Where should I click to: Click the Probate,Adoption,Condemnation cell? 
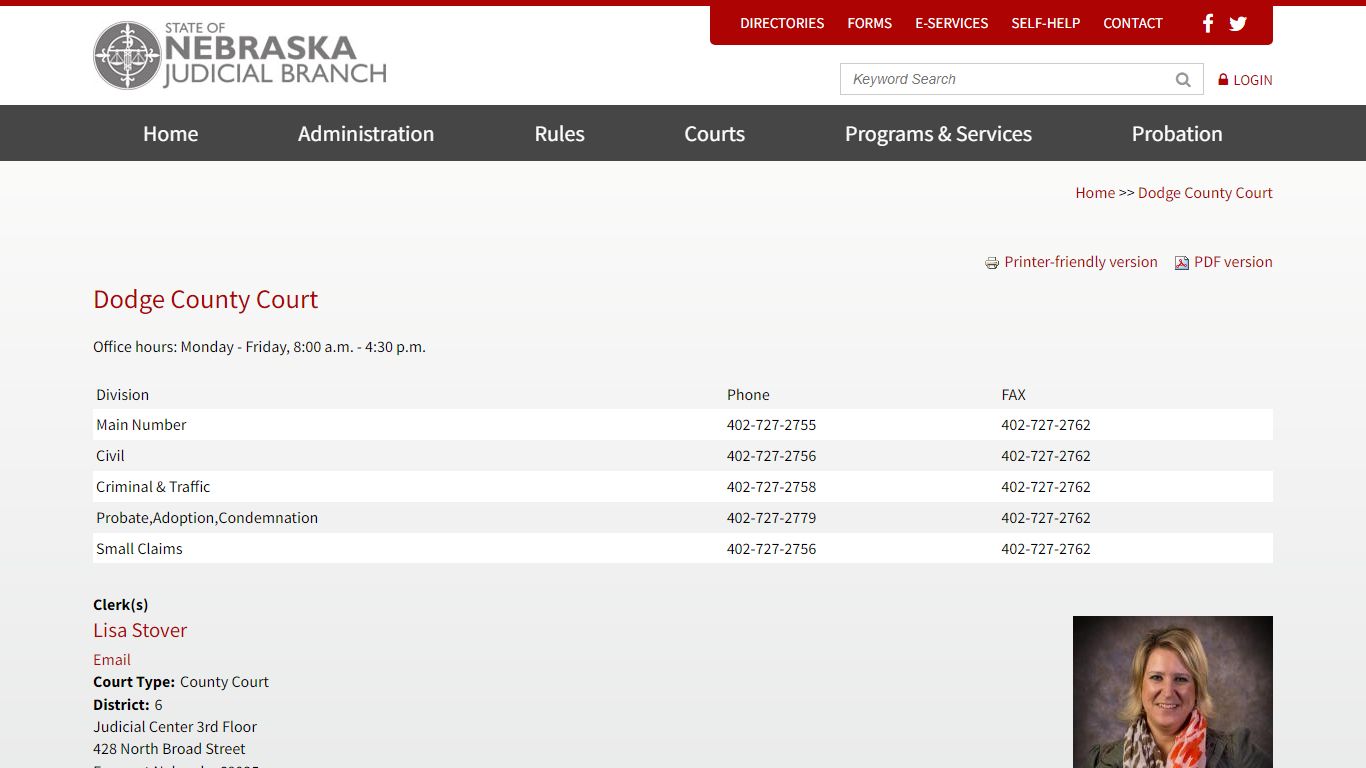[x=207, y=518]
